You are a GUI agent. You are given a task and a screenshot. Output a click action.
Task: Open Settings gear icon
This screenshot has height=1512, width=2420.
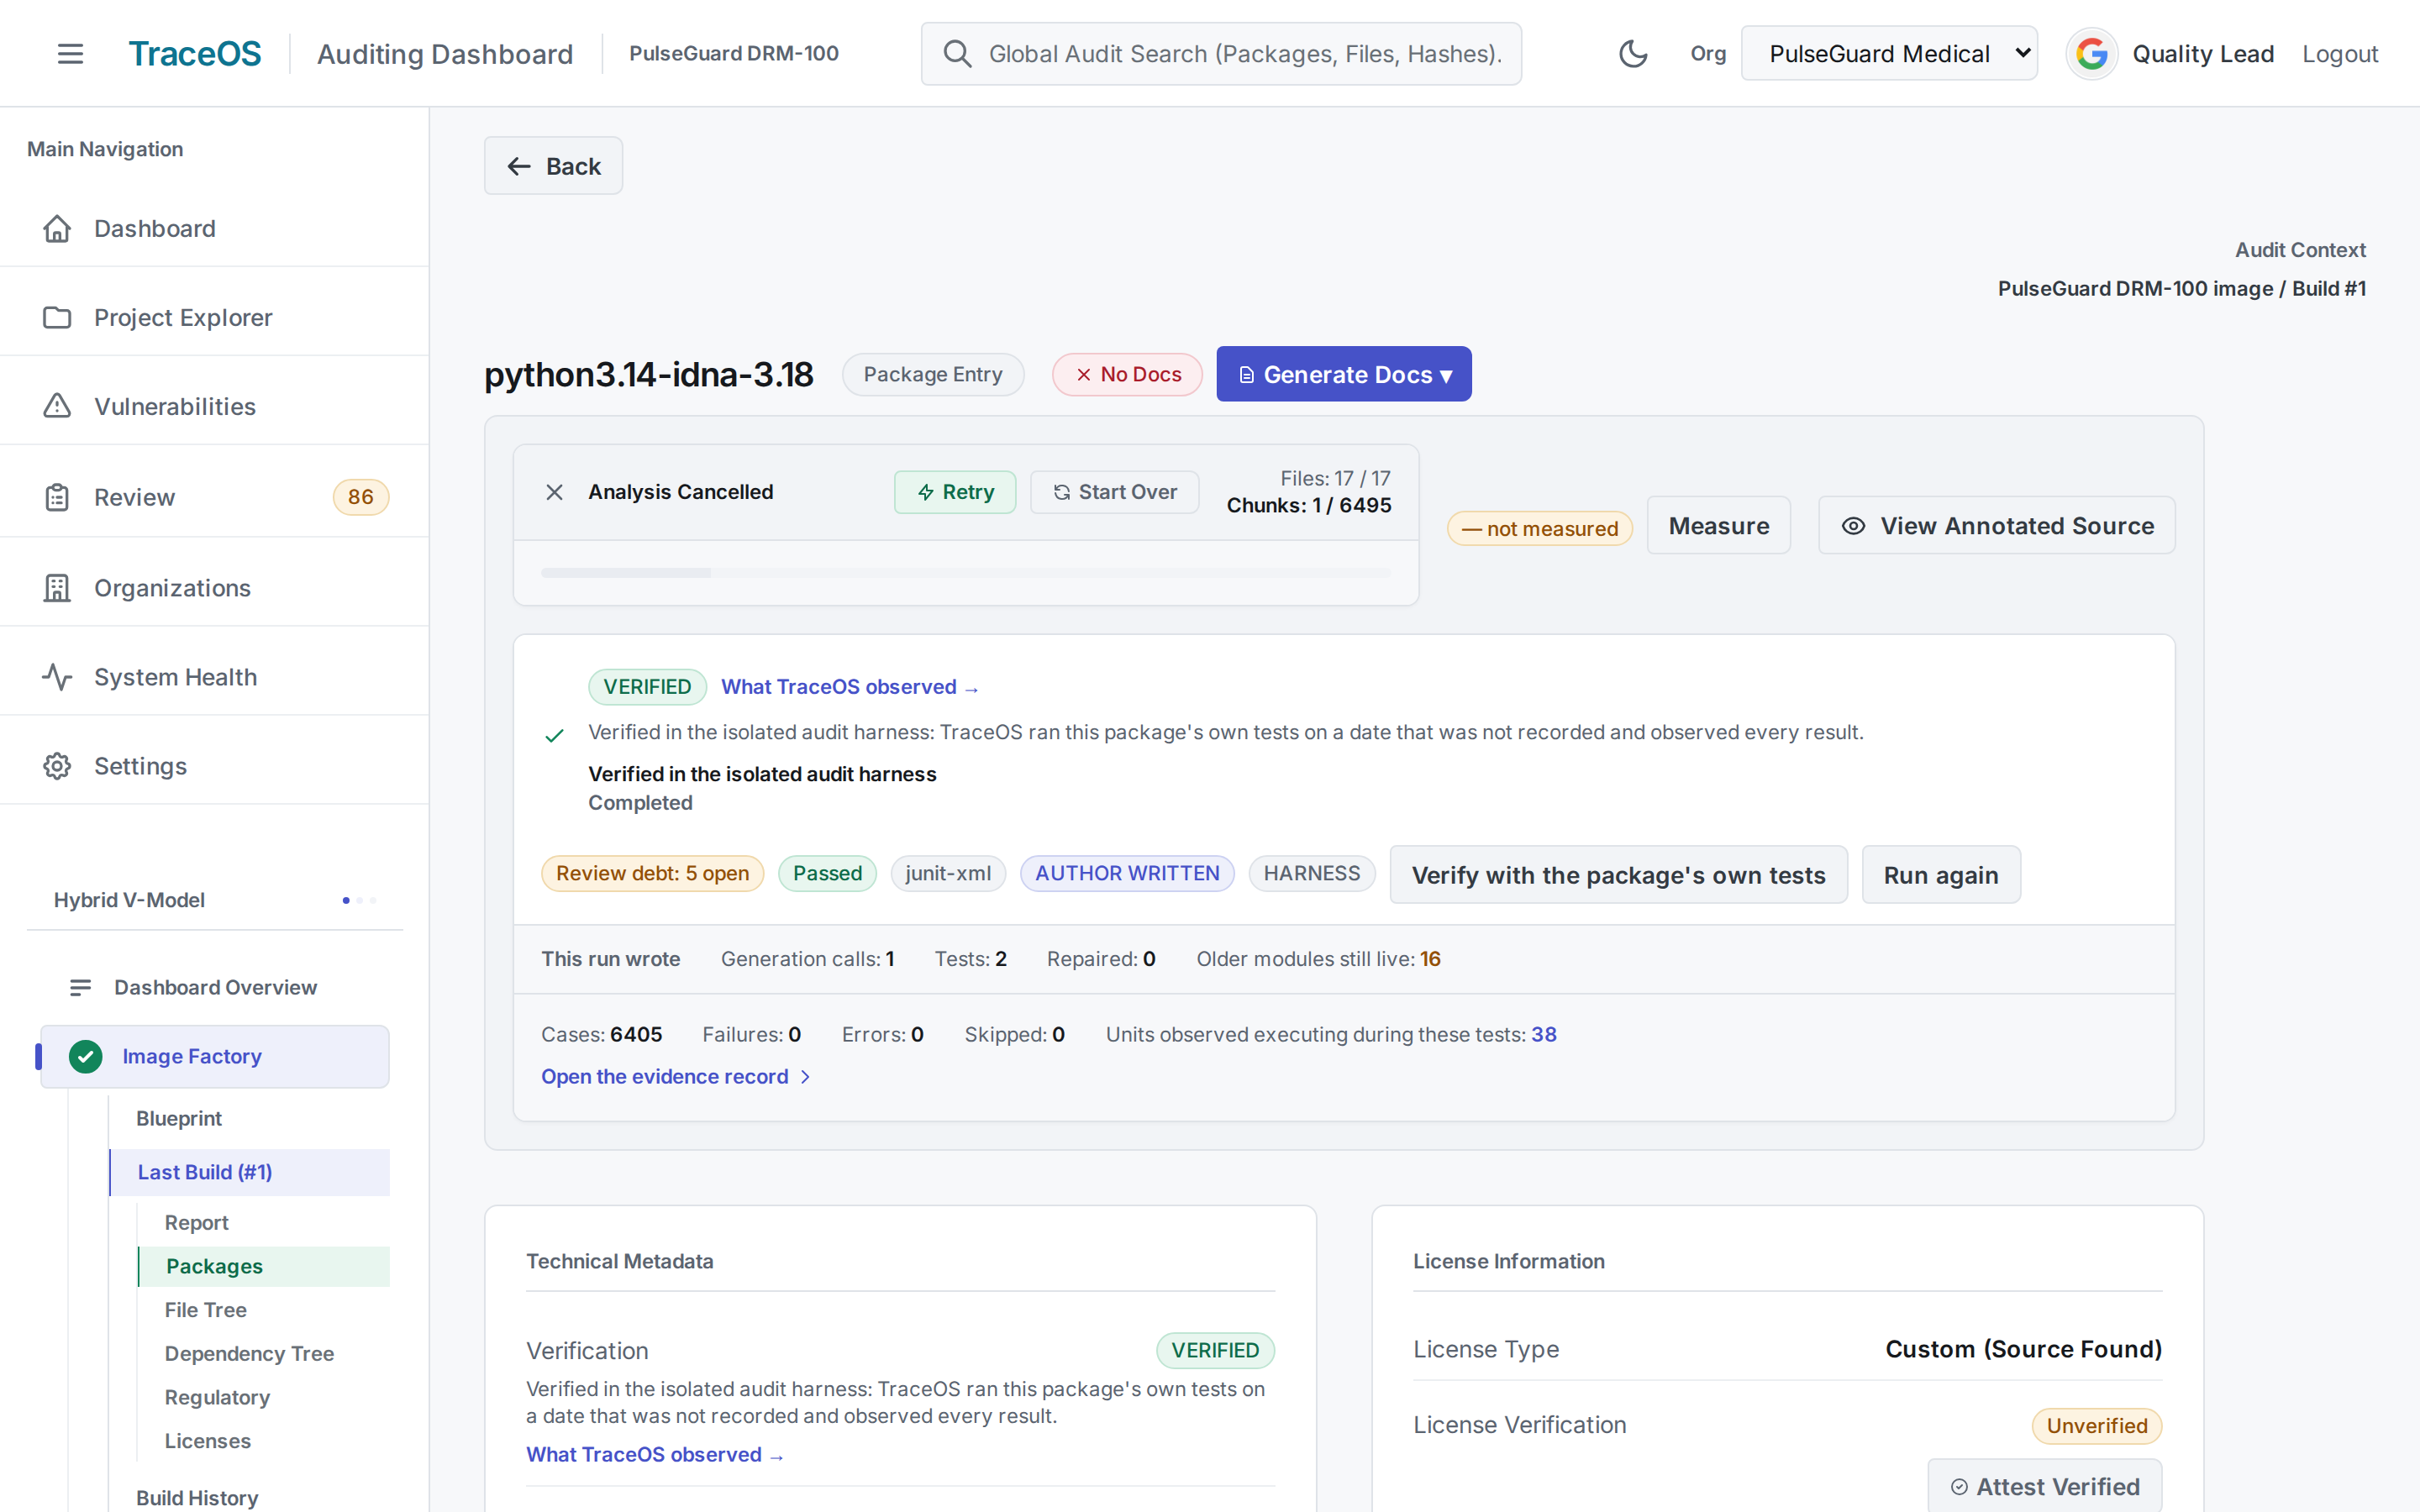57,766
